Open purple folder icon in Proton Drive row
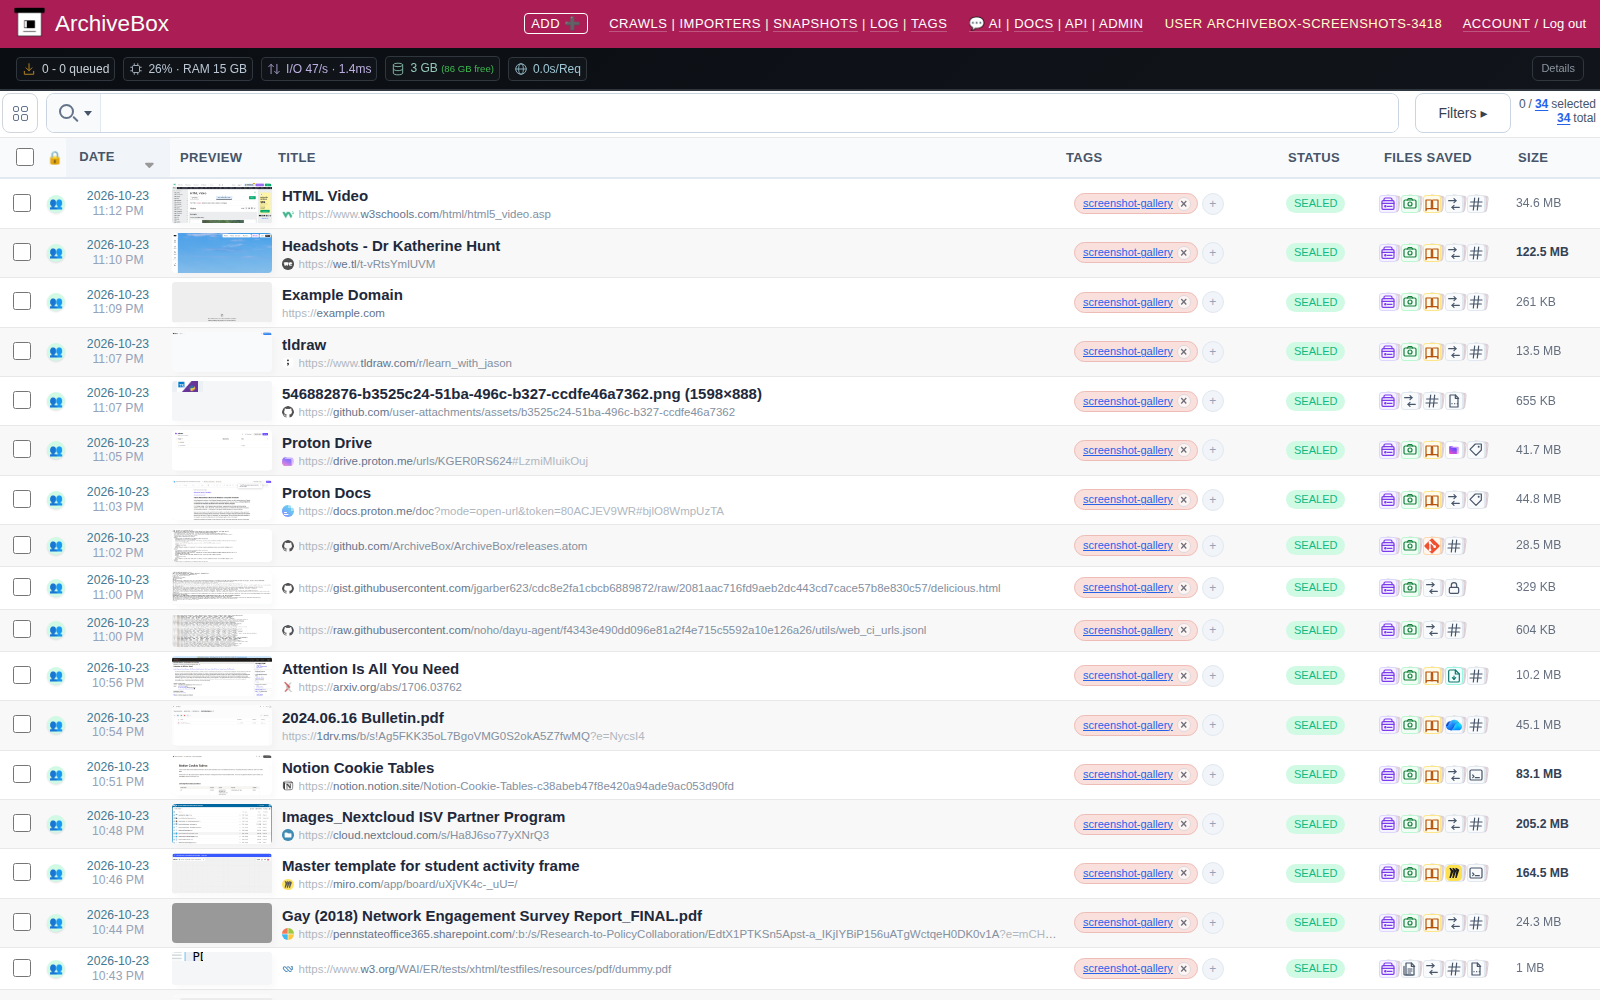1600x1000 pixels. click(x=1454, y=450)
